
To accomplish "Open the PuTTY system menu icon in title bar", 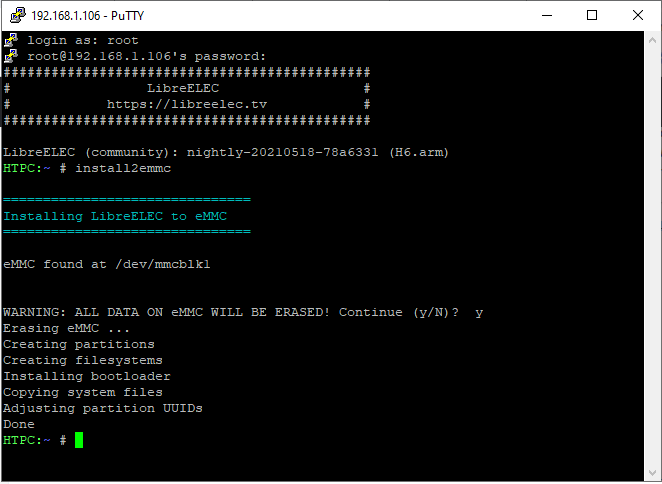I will tap(16, 15).
